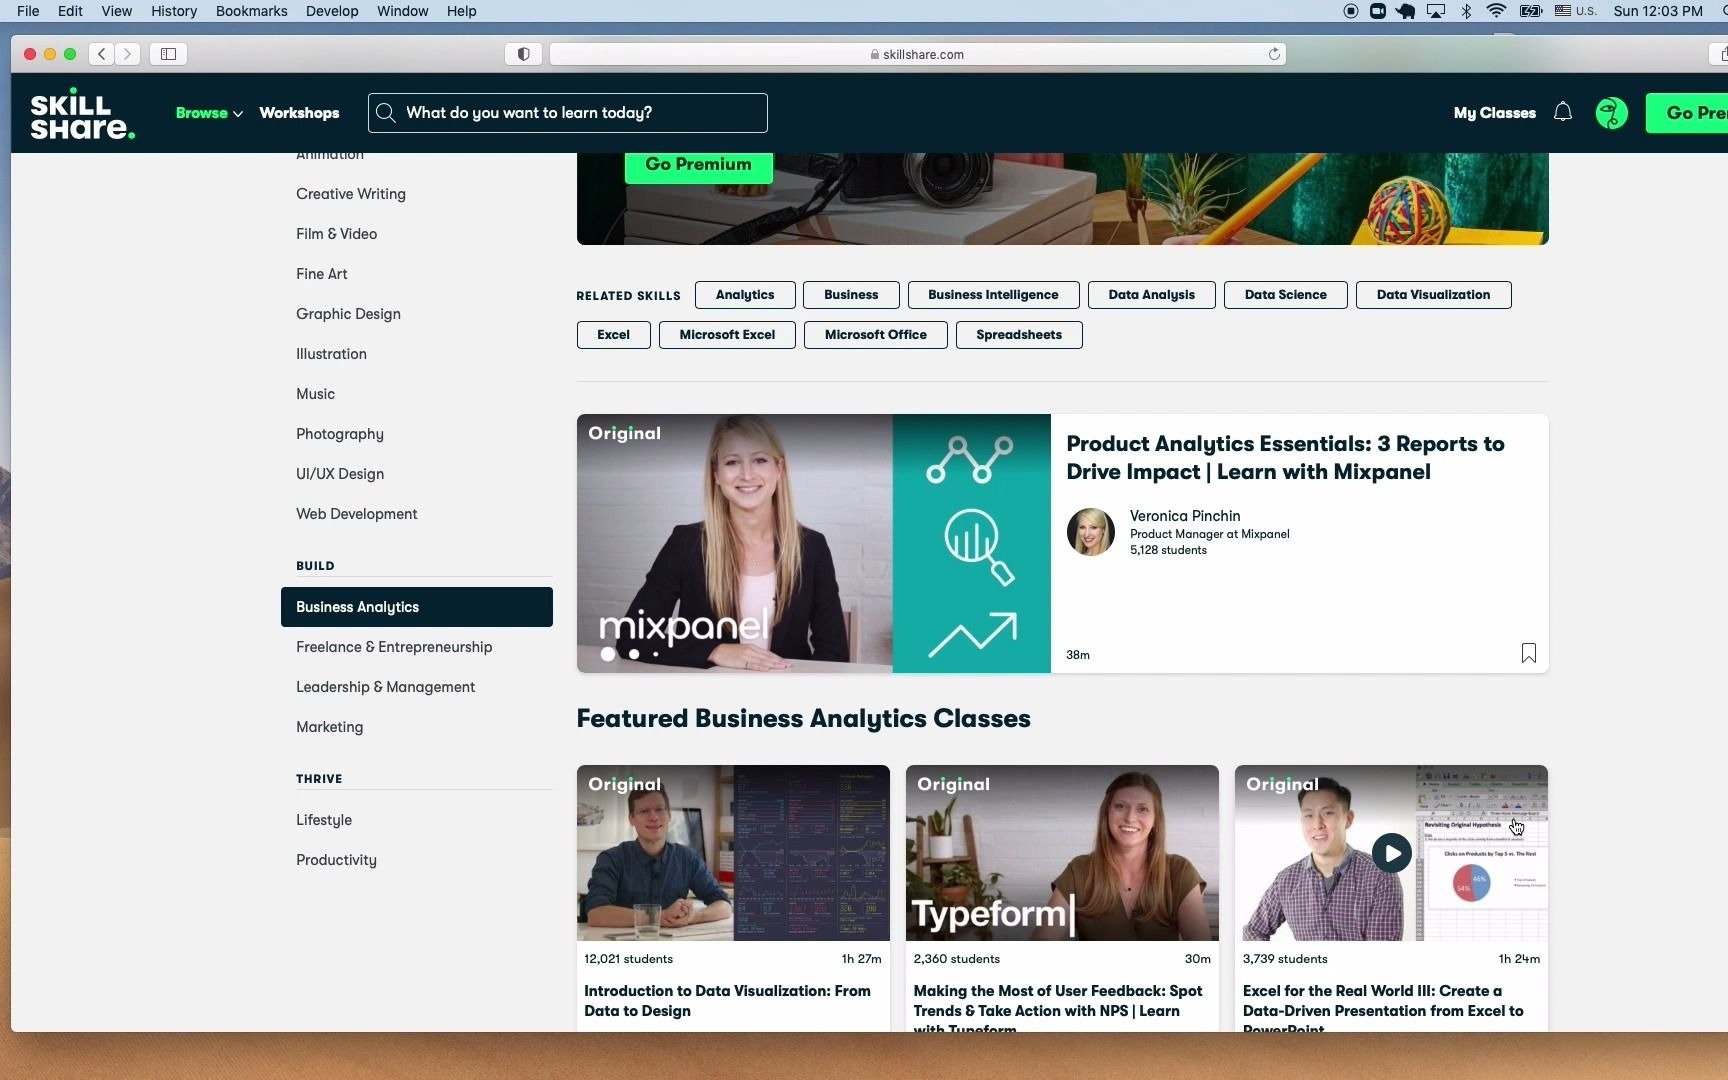Select the Business Intelligence skill tag

coord(993,295)
